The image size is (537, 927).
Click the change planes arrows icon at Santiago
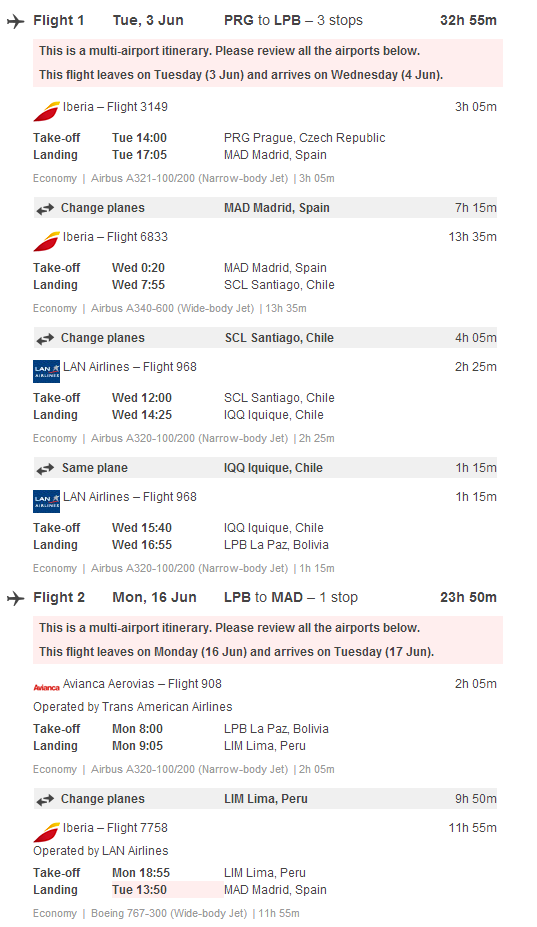coord(45,339)
